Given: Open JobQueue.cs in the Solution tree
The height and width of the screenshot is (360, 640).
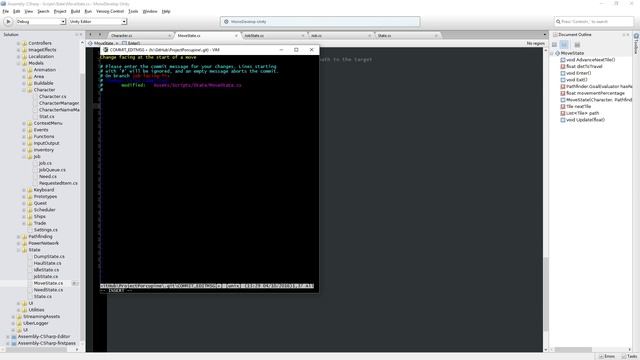Looking at the screenshot, I should pos(52,170).
